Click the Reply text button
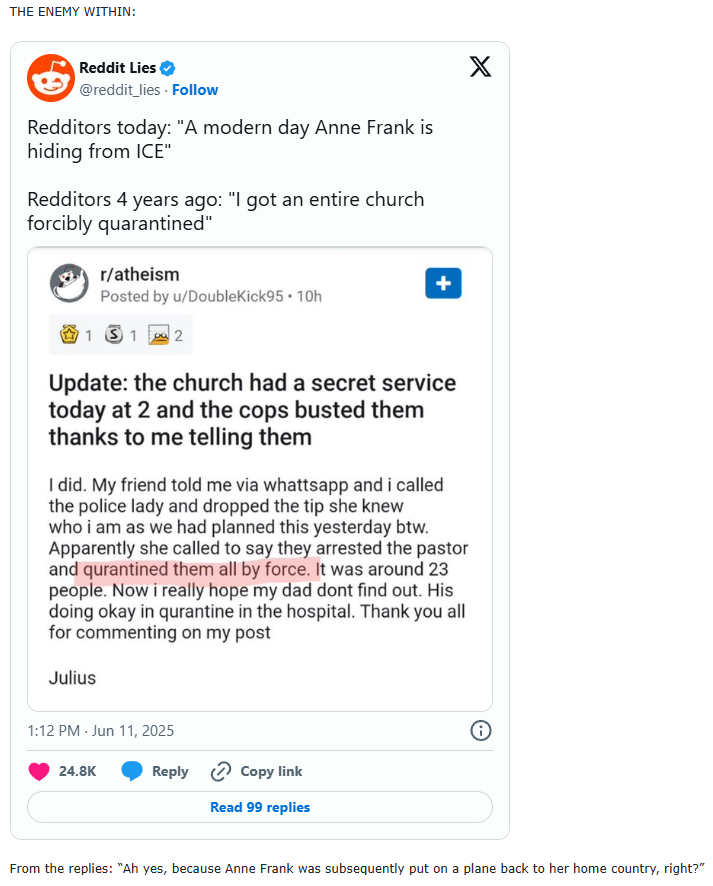The image size is (713, 886). 170,771
